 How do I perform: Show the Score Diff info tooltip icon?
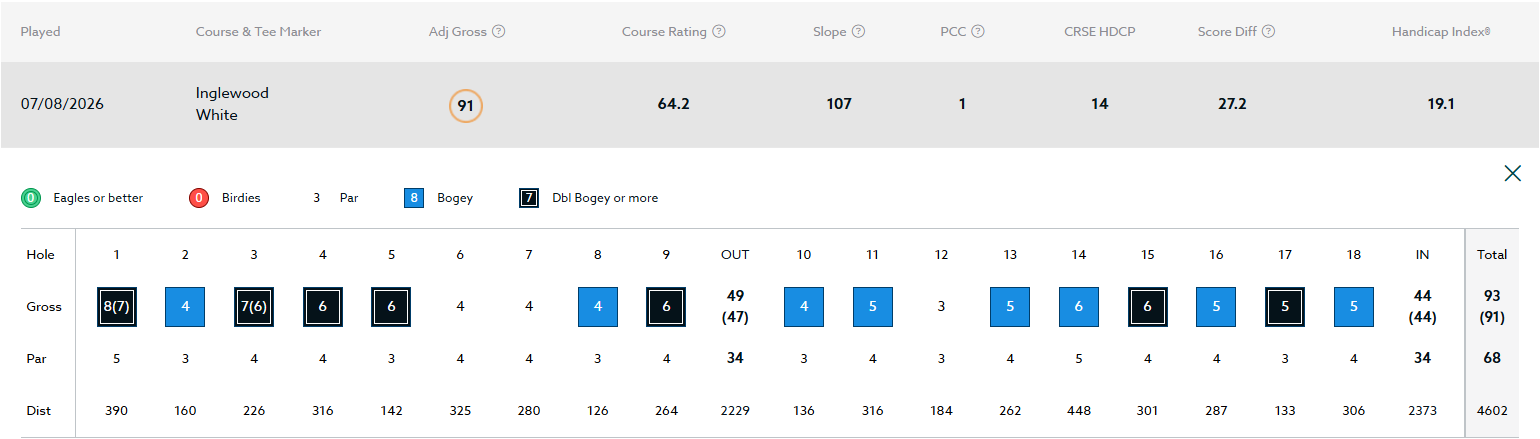point(1268,32)
